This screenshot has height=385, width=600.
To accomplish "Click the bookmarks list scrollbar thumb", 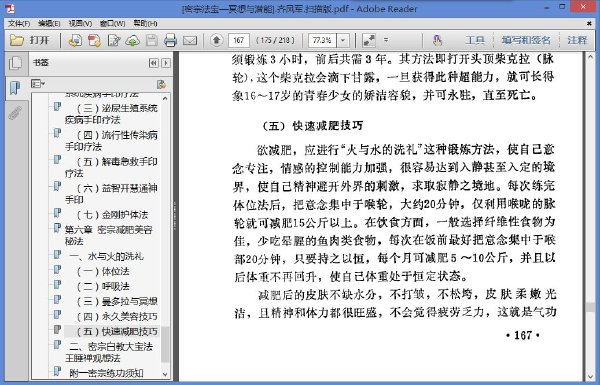I will click(165, 344).
